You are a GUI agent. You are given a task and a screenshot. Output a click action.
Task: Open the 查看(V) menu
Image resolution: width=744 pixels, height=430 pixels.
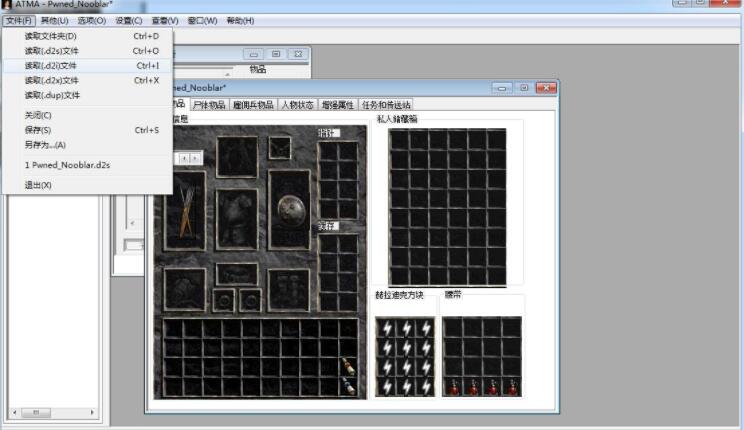click(x=165, y=21)
